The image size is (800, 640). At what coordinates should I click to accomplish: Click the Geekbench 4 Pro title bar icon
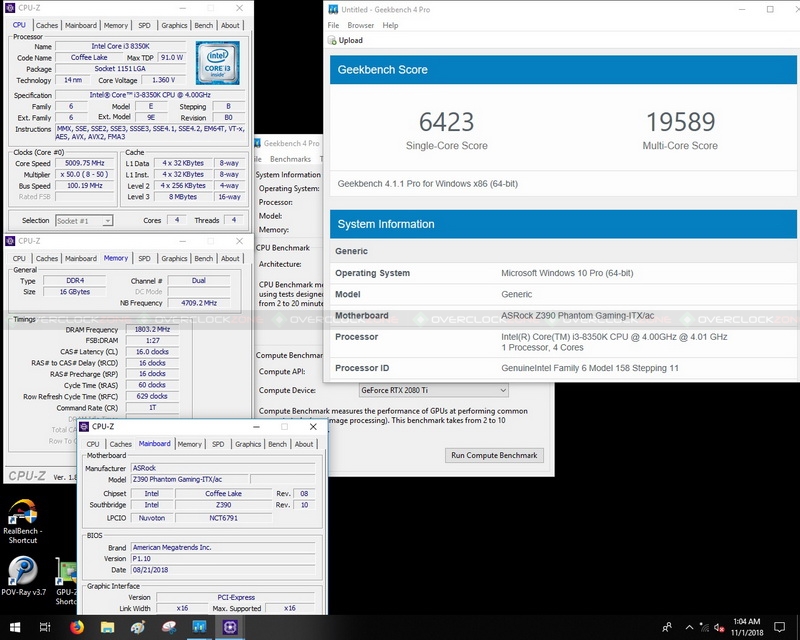click(x=333, y=9)
